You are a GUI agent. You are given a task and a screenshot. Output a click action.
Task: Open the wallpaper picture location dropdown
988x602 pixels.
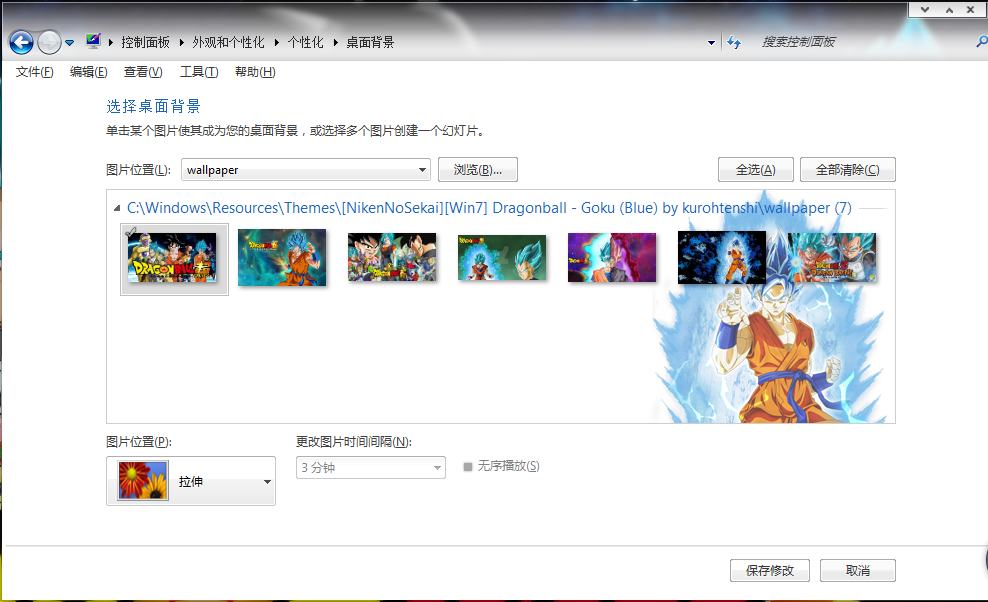[x=306, y=170]
